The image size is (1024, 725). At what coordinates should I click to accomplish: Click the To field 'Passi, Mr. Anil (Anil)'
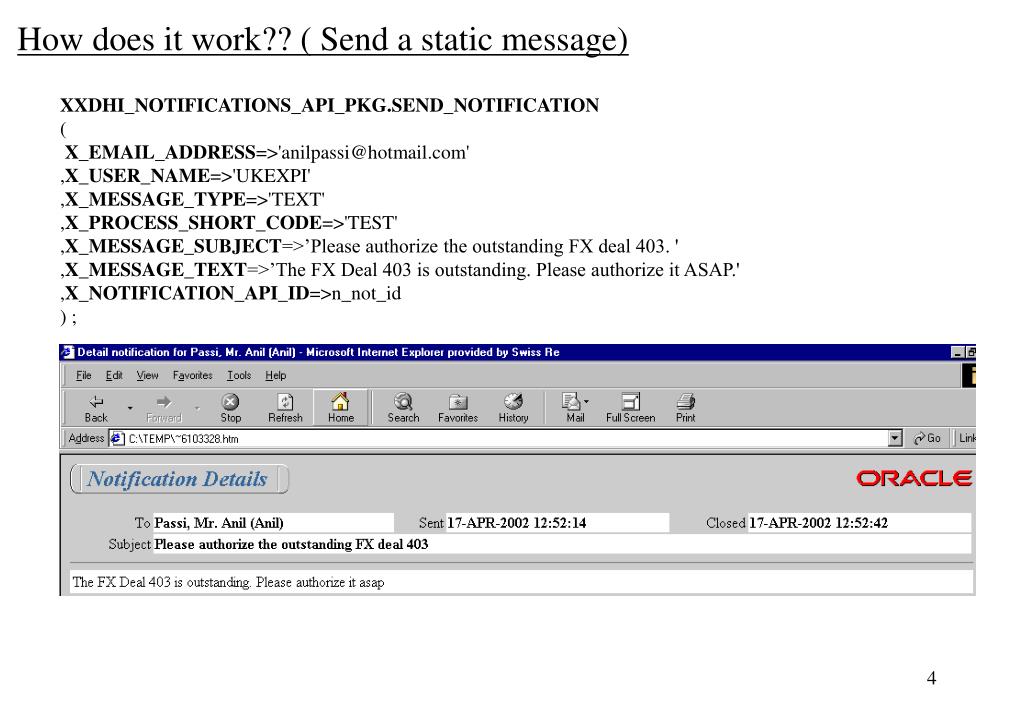(x=274, y=523)
